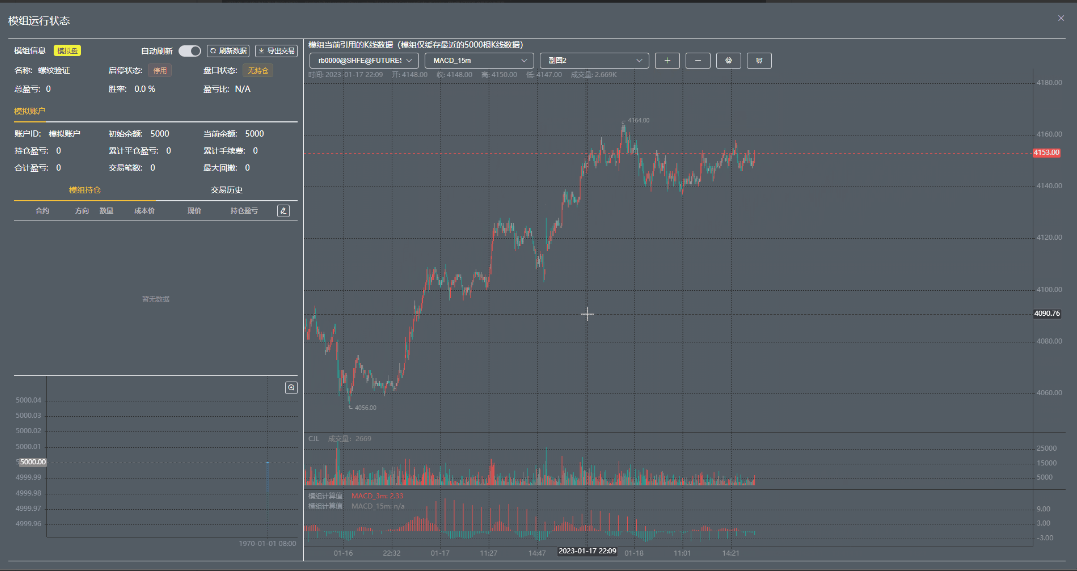The height and width of the screenshot is (571, 1077).
Task: Click the 无持仓 position status badge
Action: click(258, 71)
